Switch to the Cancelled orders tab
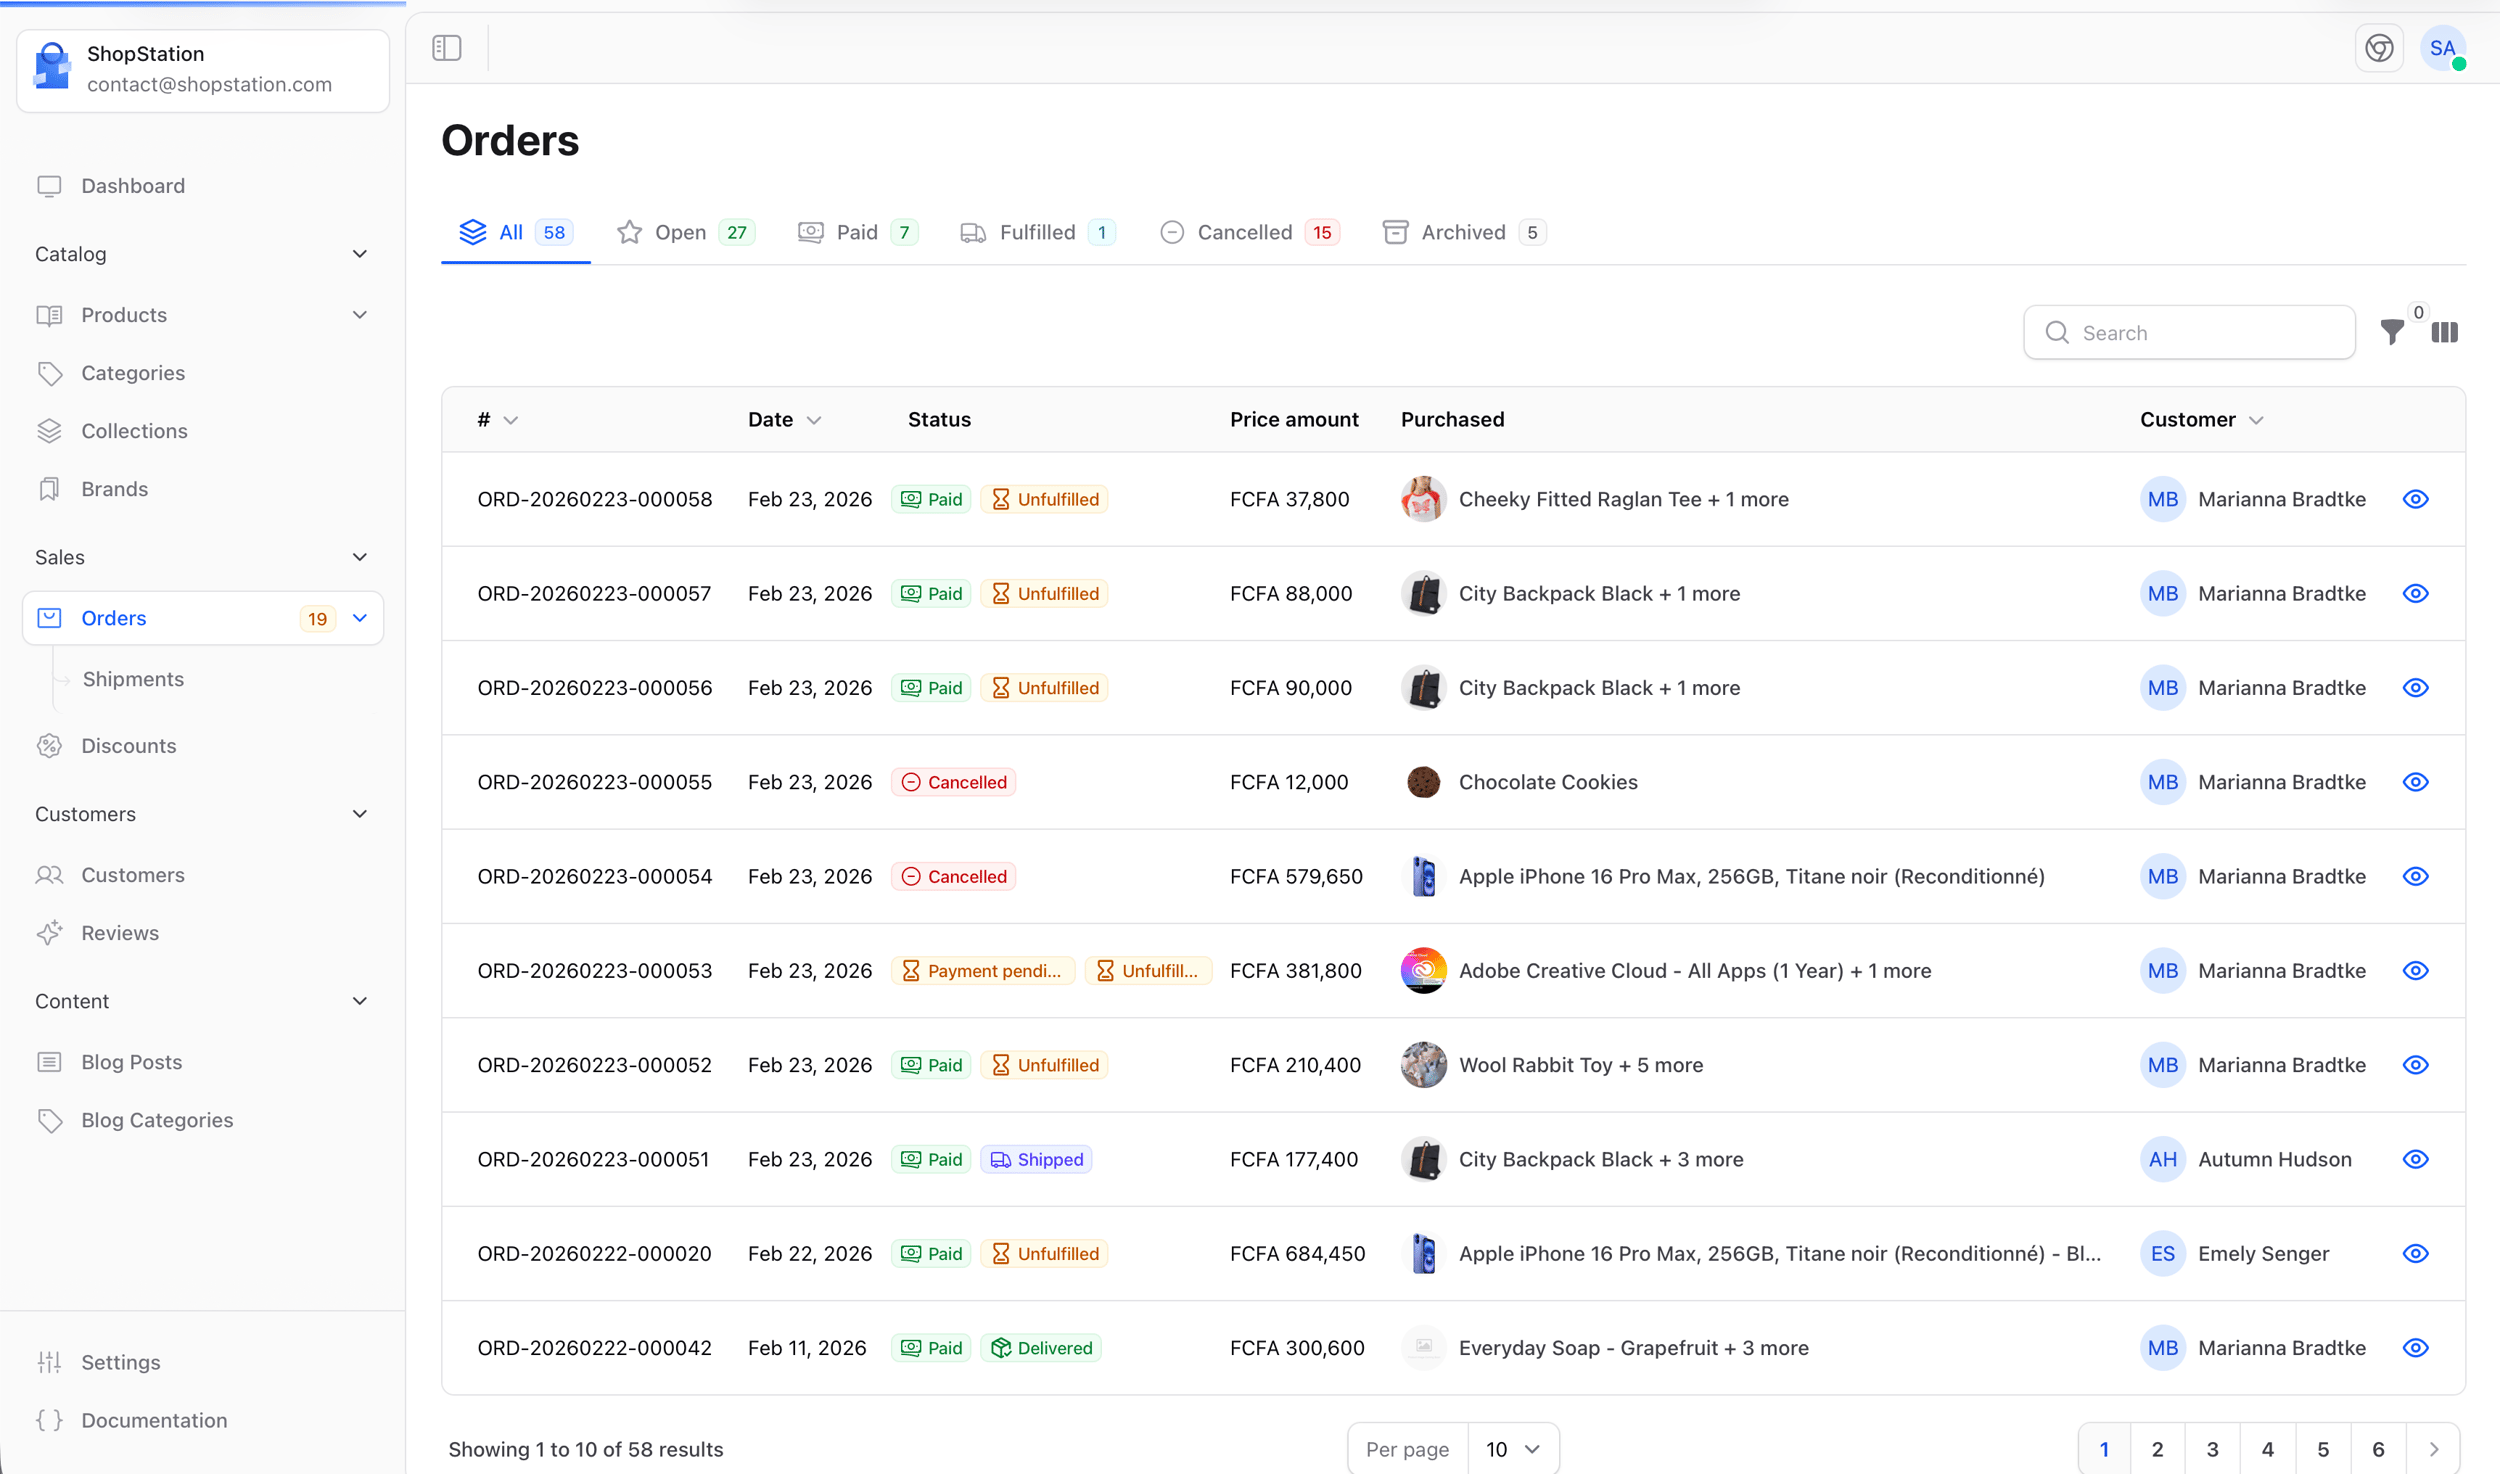Screen dimensions: 2500x1474 coord(1249,232)
